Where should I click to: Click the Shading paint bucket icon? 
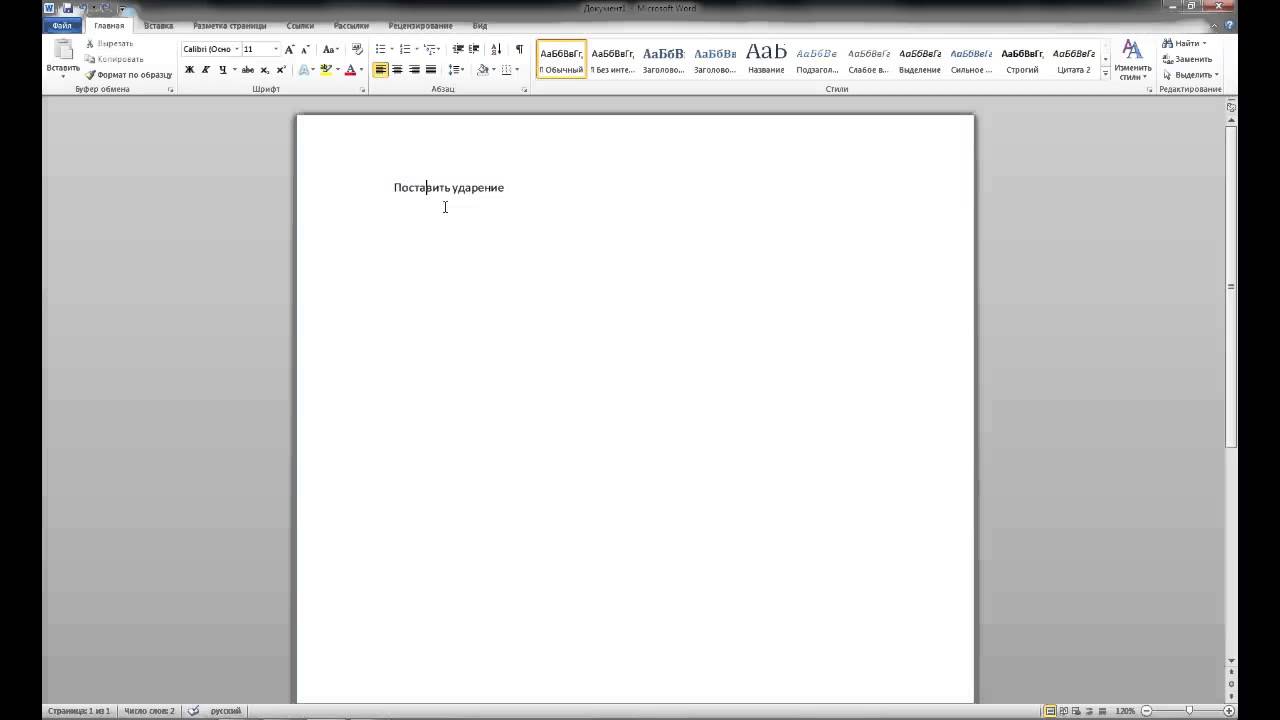(x=482, y=70)
